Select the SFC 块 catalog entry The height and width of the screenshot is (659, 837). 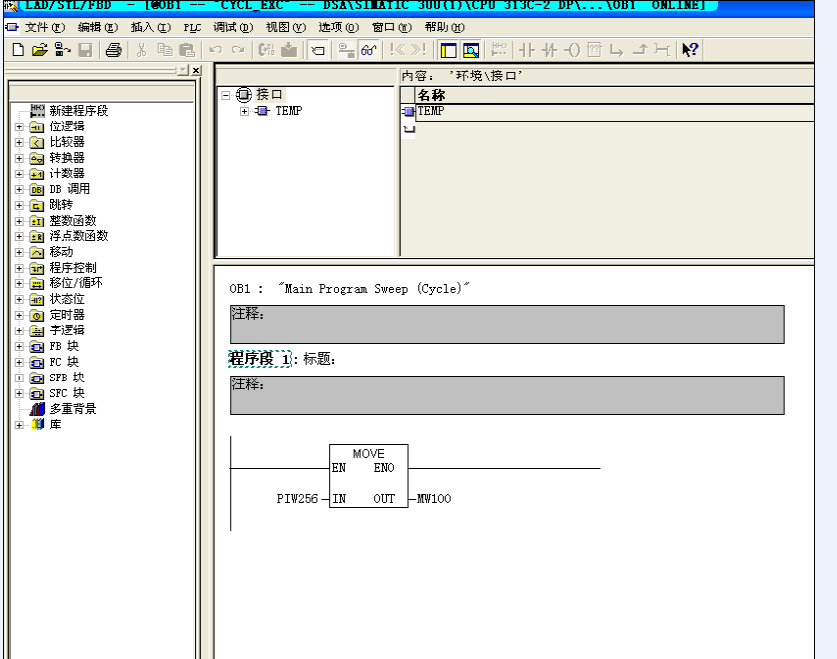point(67,393)
